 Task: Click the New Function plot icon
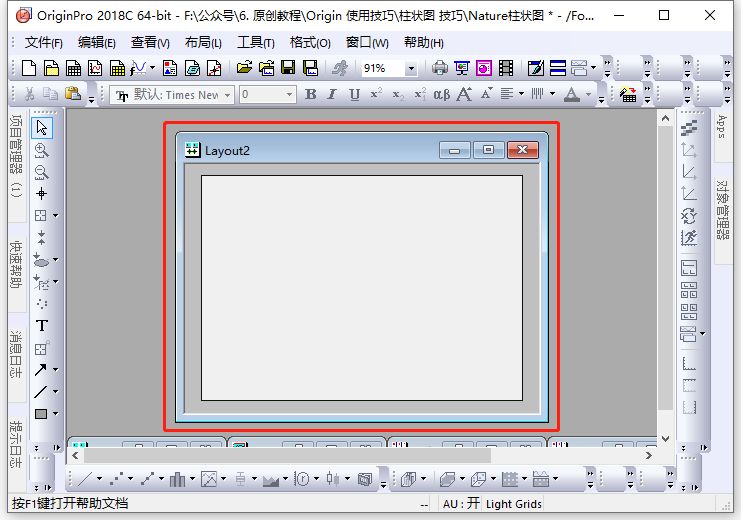138,69
